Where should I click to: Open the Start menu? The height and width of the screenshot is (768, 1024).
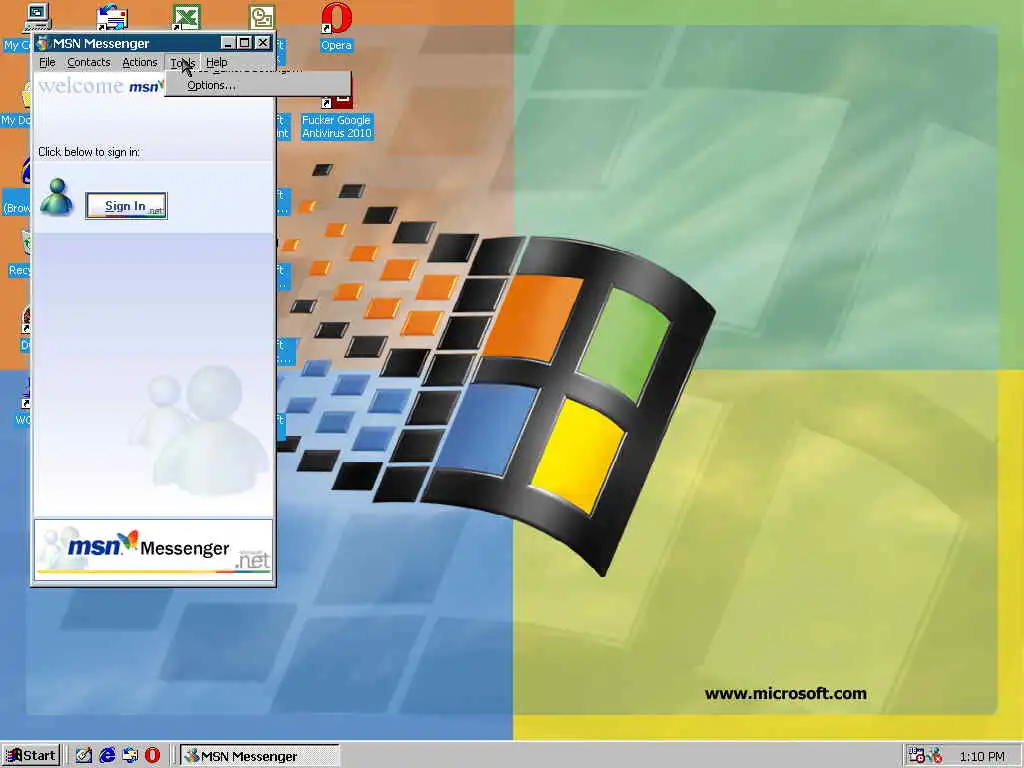coord(31,756)
